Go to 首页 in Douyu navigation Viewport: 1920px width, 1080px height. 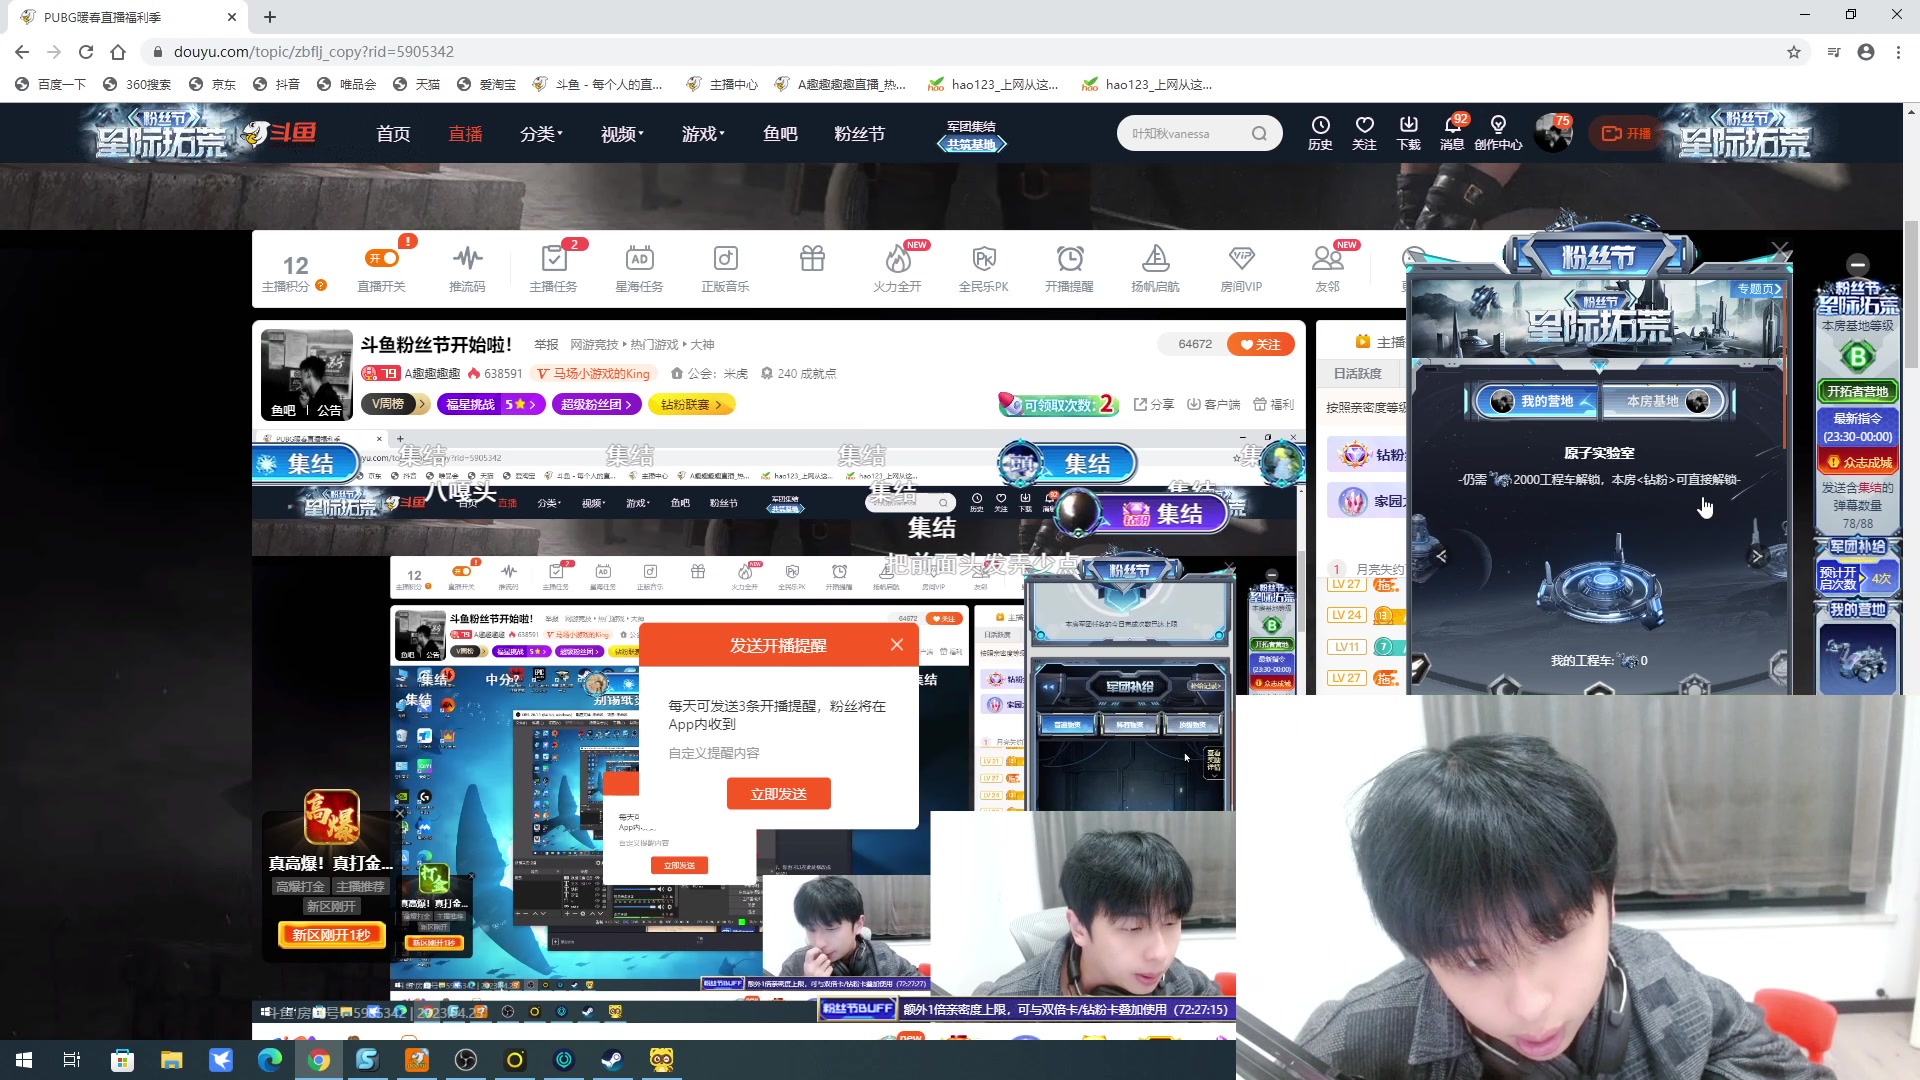(393, 134)
